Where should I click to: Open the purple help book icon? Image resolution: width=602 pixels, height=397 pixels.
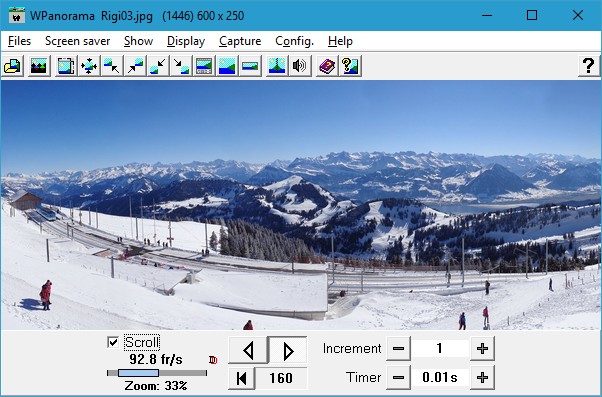tap(327, 66)
